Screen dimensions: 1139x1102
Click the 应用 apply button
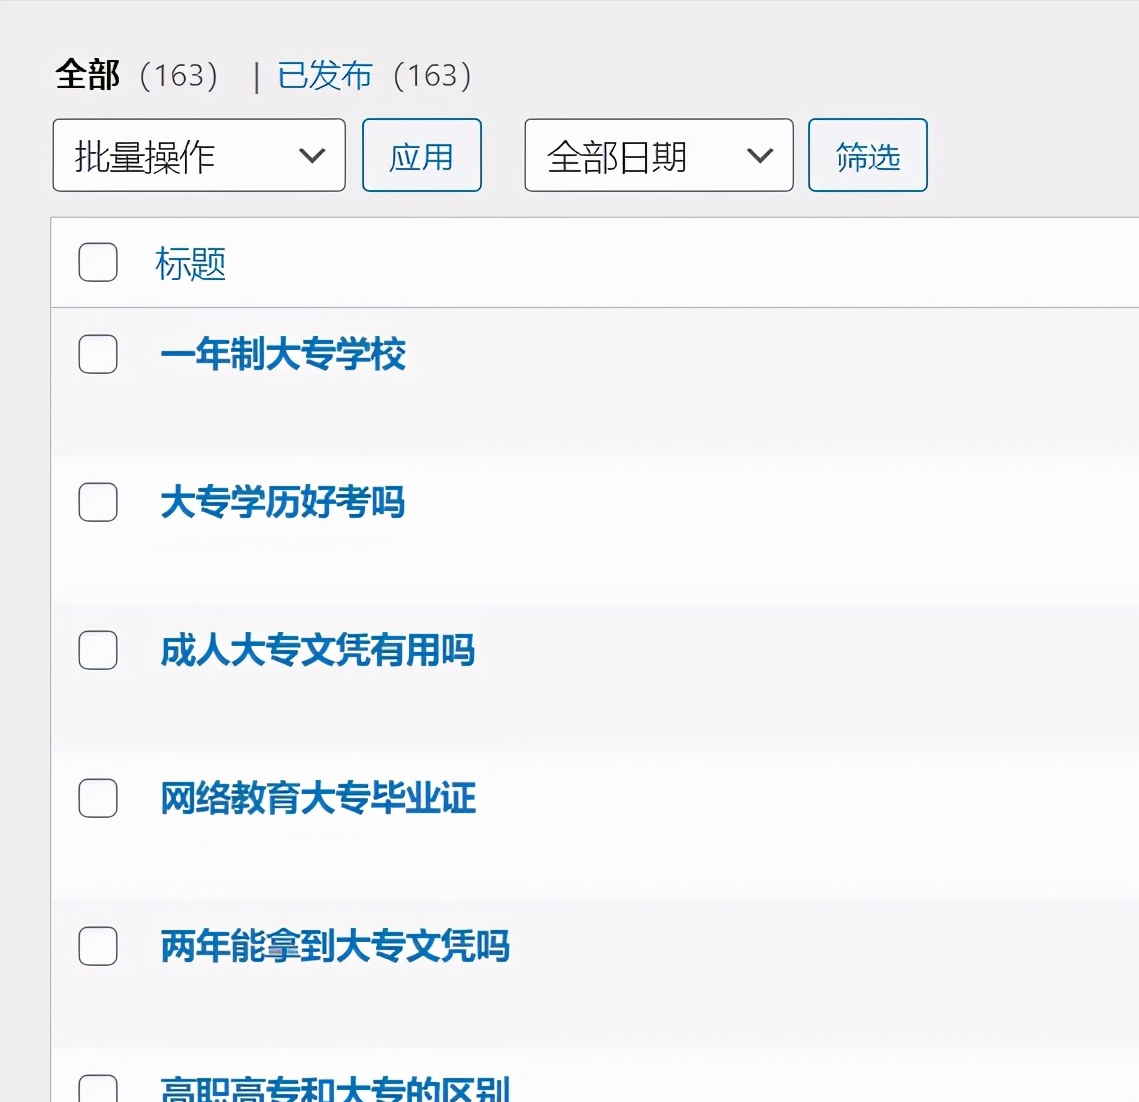422,155
